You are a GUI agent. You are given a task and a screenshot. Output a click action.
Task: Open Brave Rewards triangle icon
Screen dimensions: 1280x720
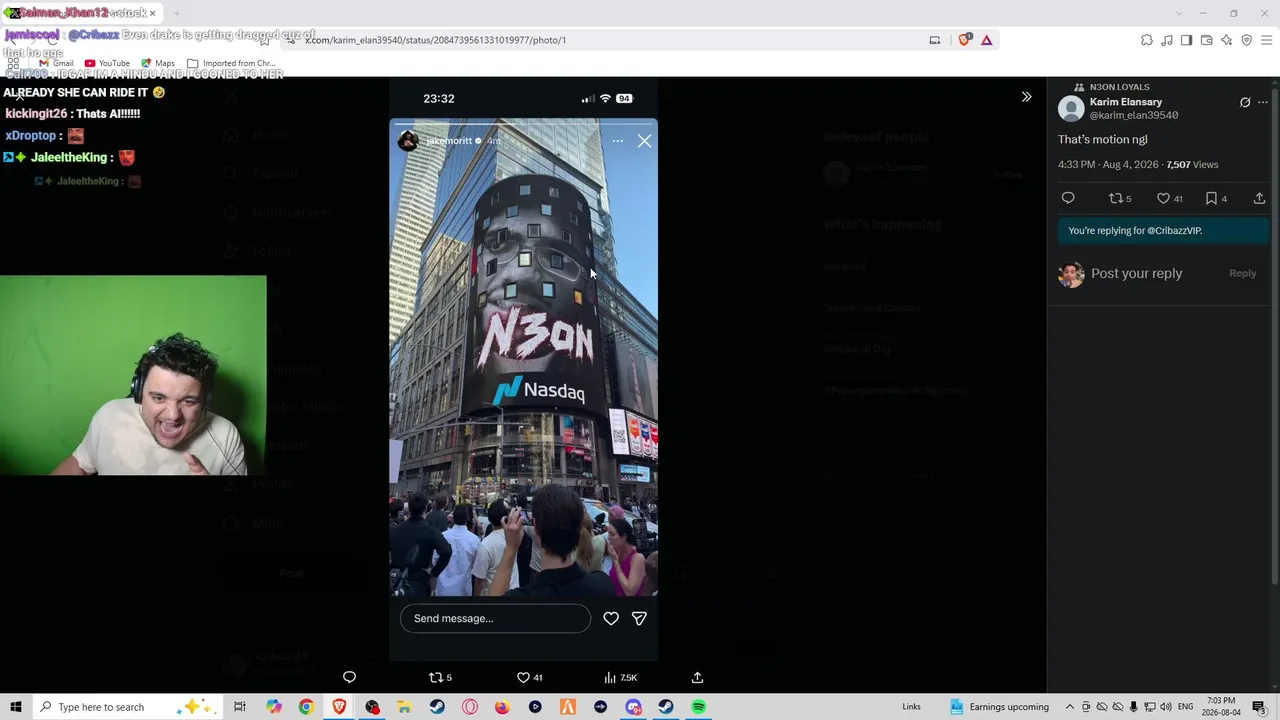pos(986,40)
